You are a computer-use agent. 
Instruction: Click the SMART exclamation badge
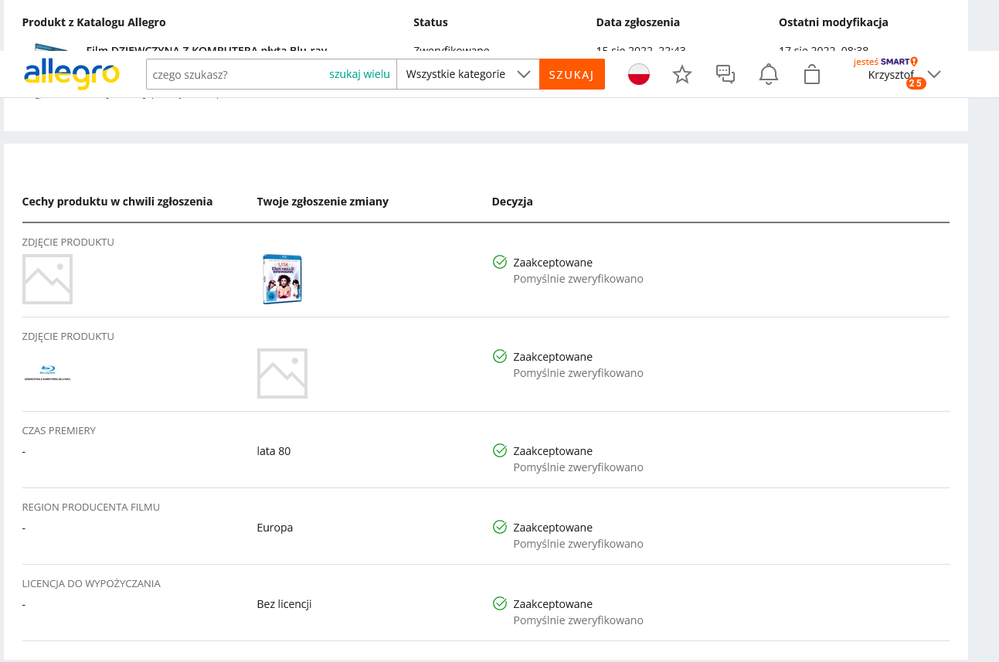click(914, 61)
